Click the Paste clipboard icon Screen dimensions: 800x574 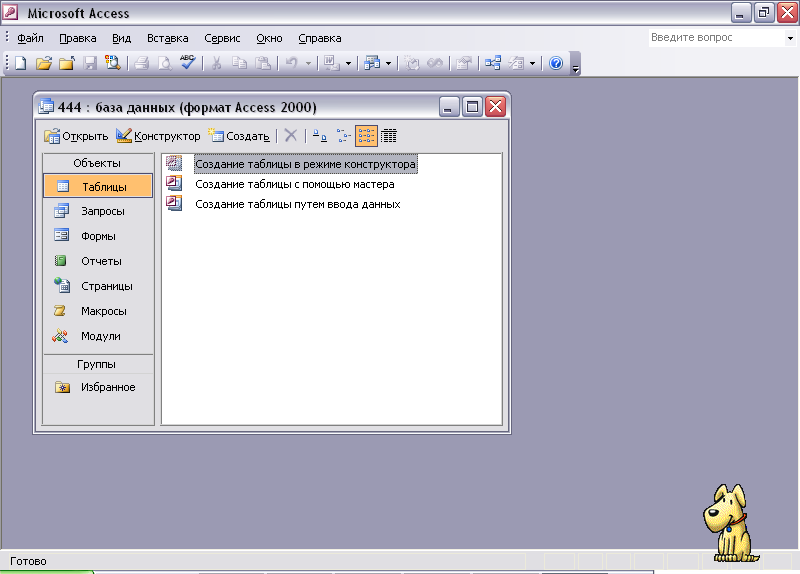[263, 63]
